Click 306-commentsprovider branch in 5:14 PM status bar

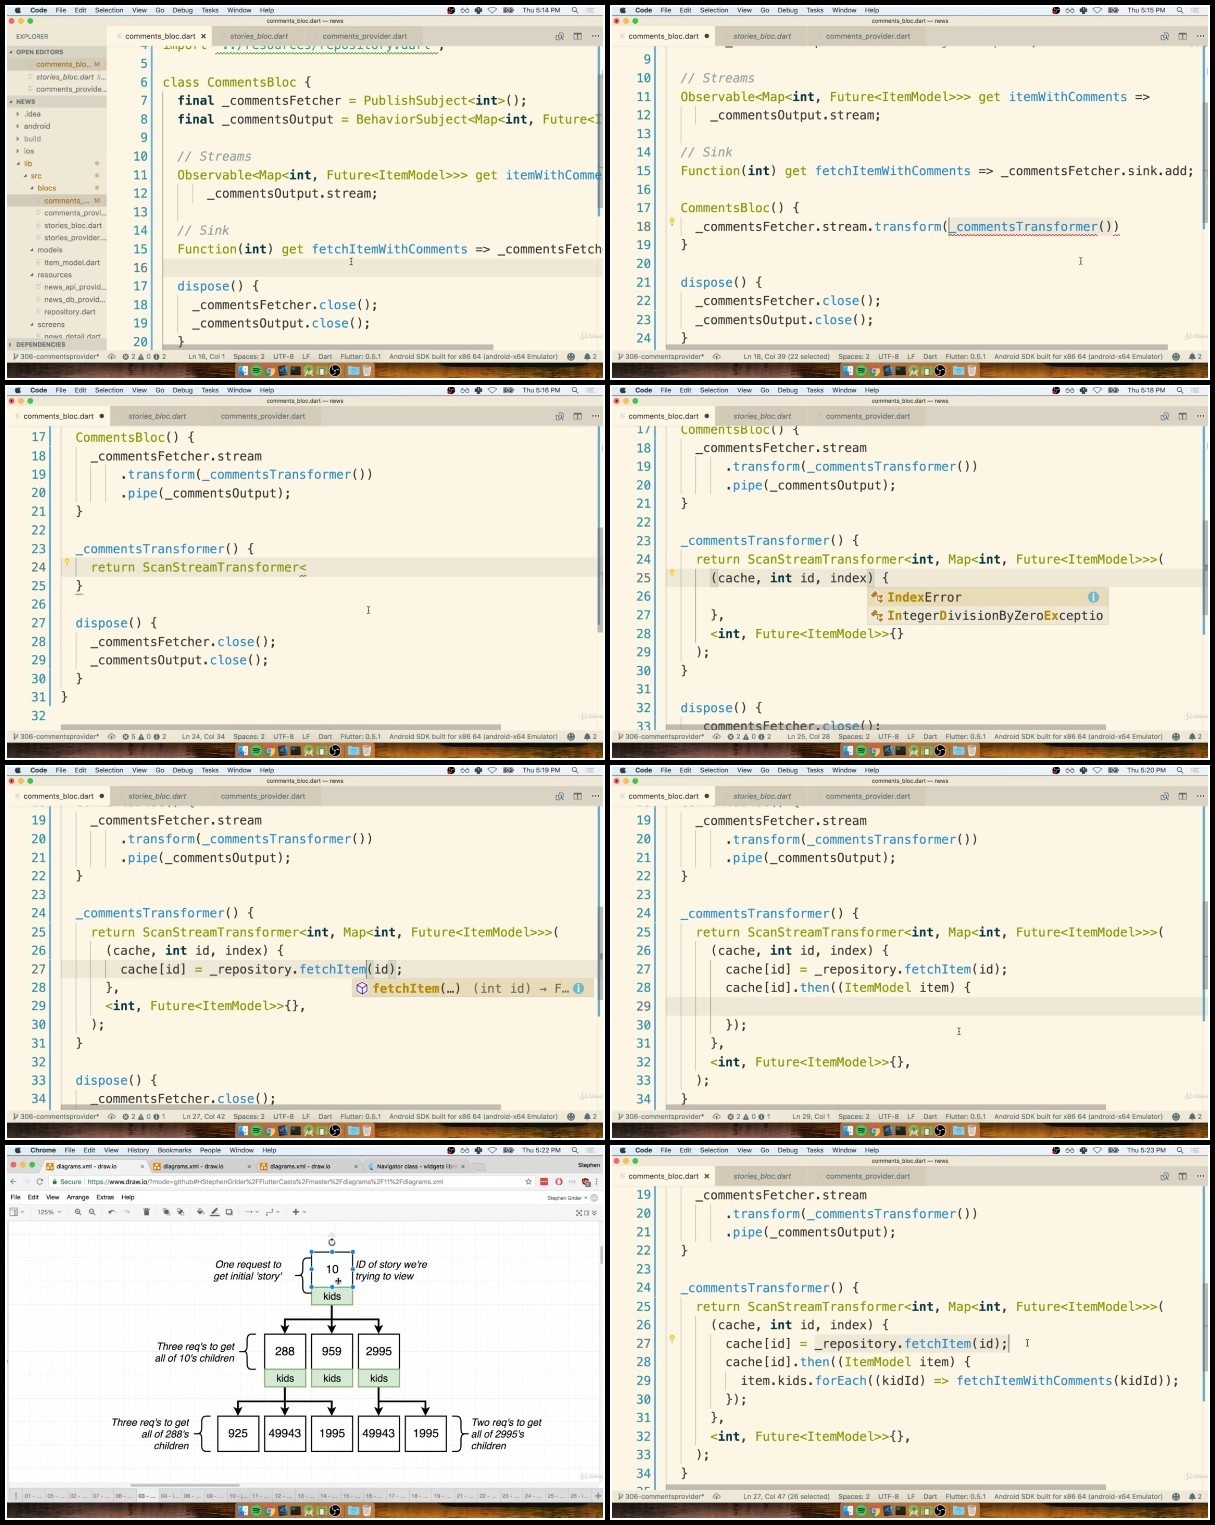pyautogui.click(x=55, y=356)
